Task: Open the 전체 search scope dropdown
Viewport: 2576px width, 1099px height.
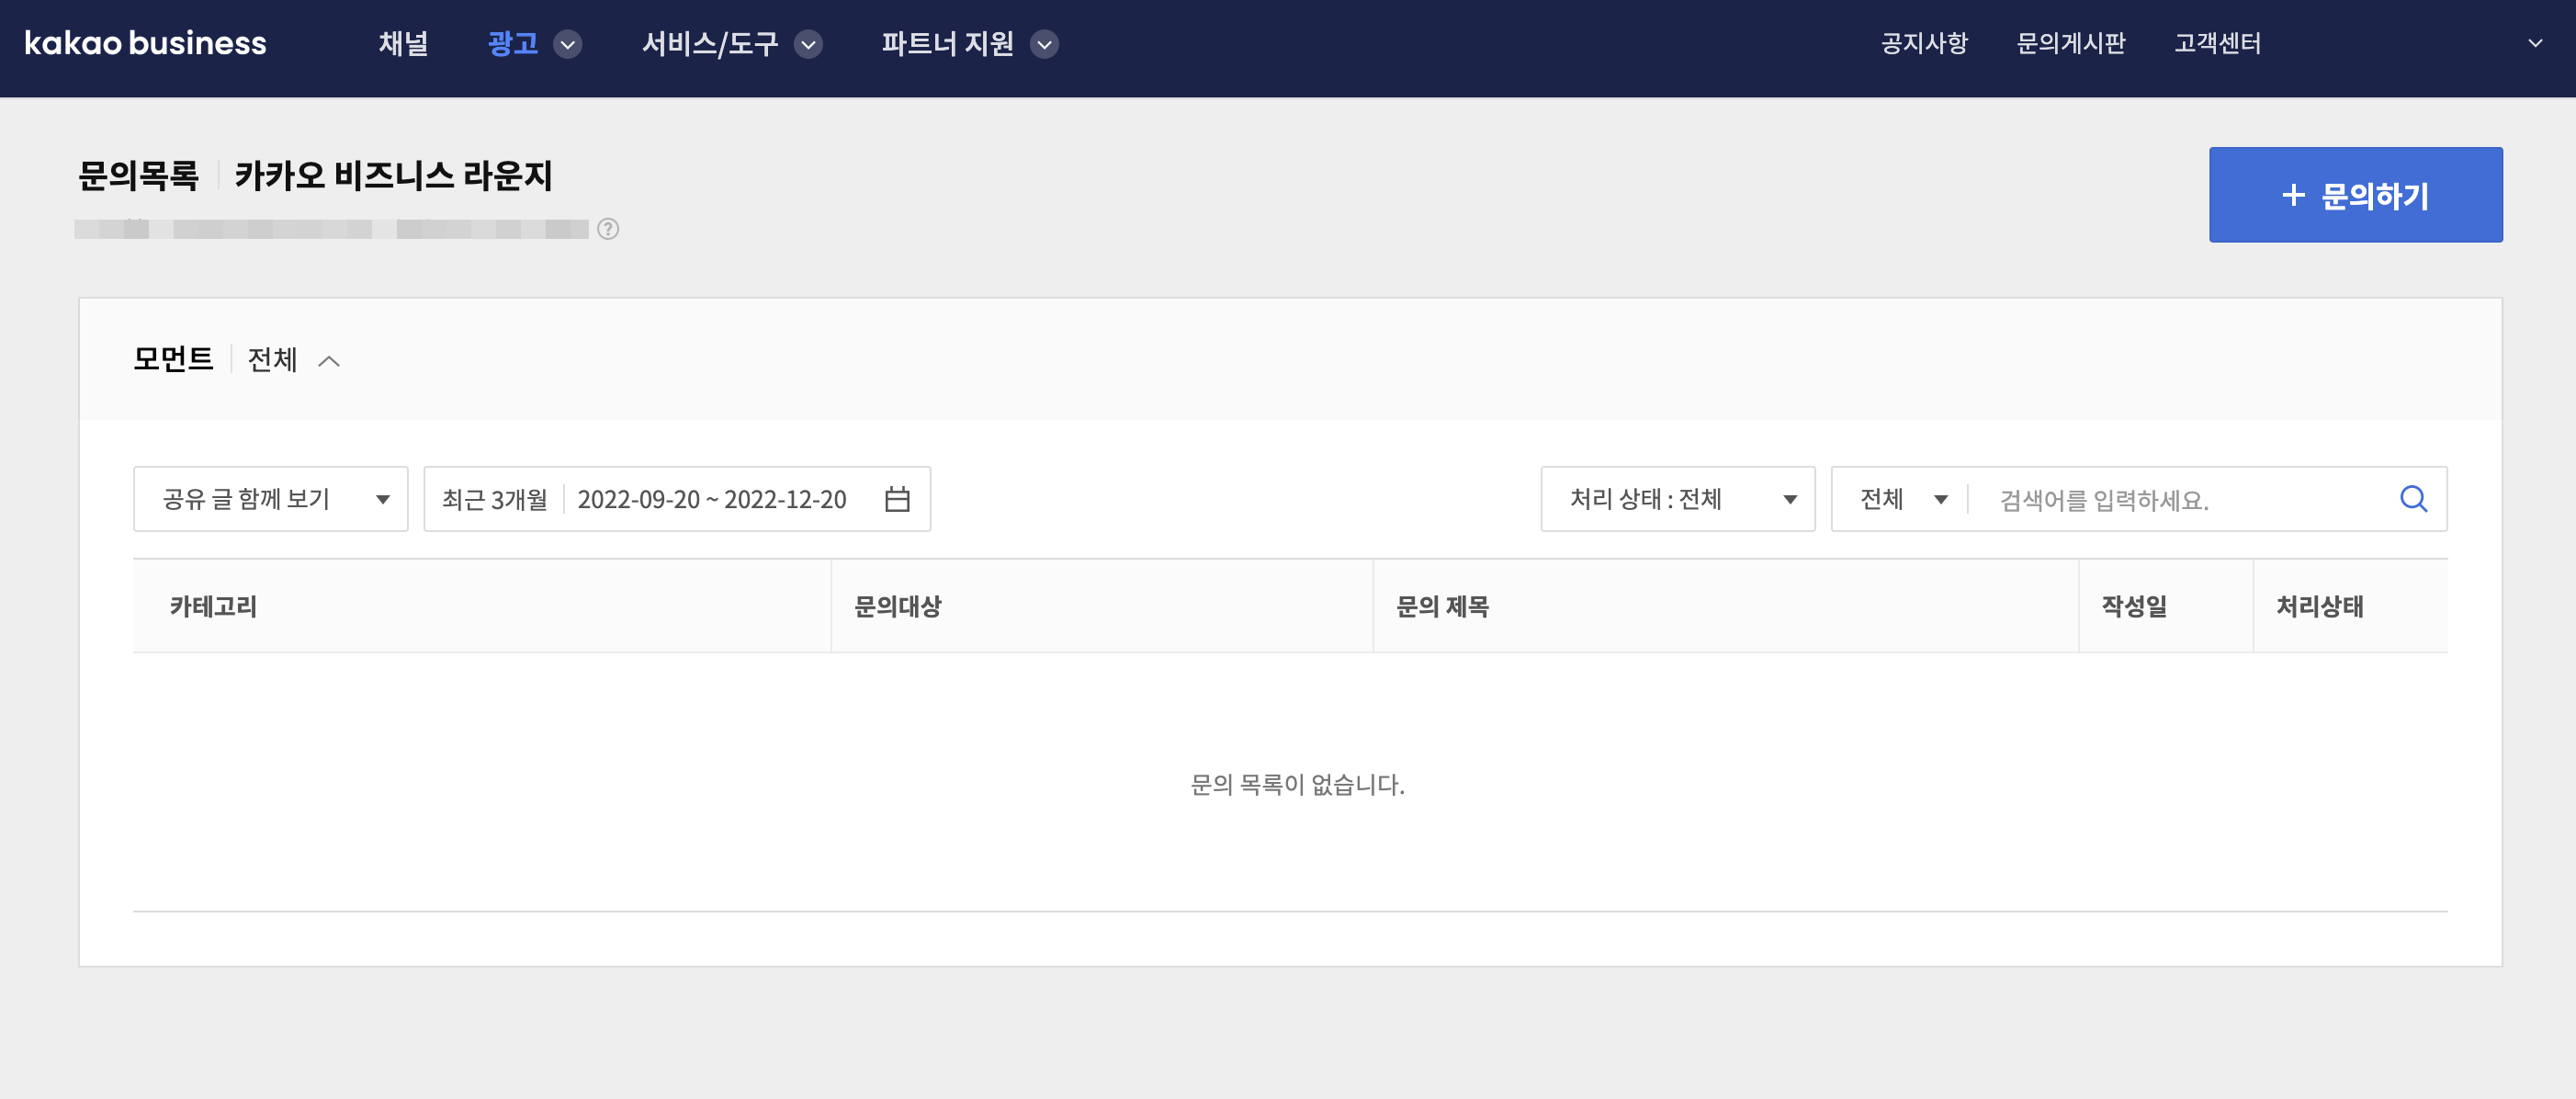Action: [1901, 498]
